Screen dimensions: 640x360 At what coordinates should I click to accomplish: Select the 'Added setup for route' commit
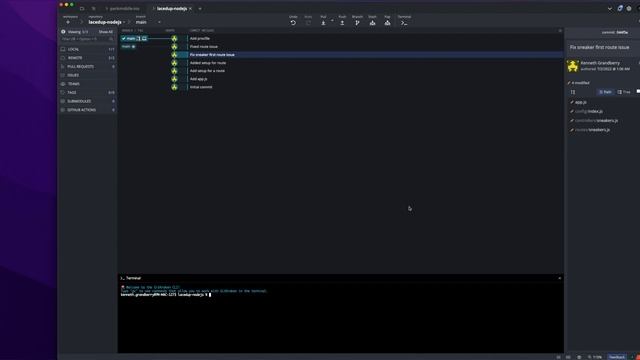(208, 63)
